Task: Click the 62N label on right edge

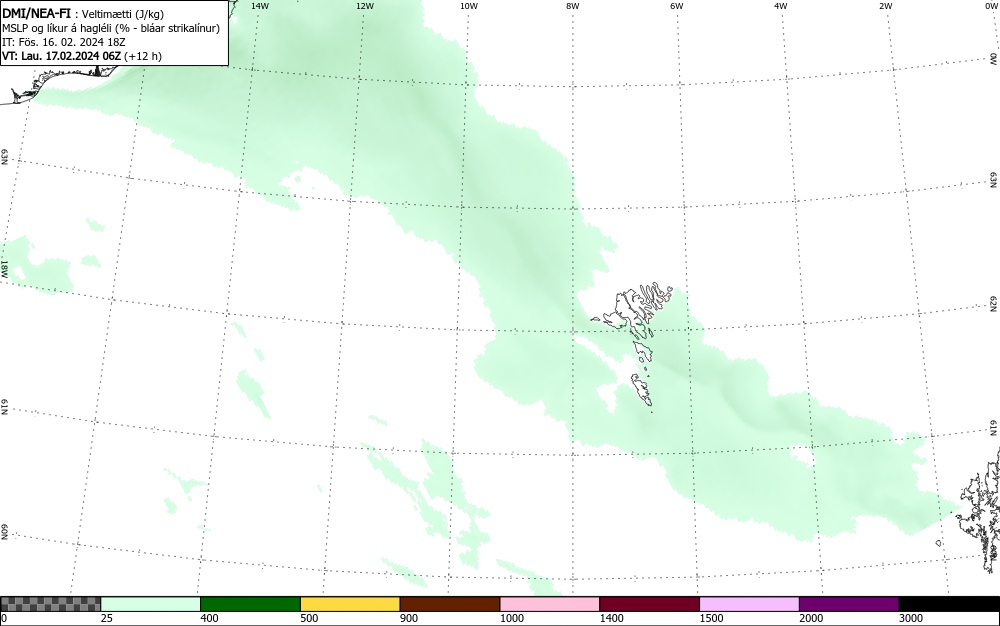Action: [994, 304]
